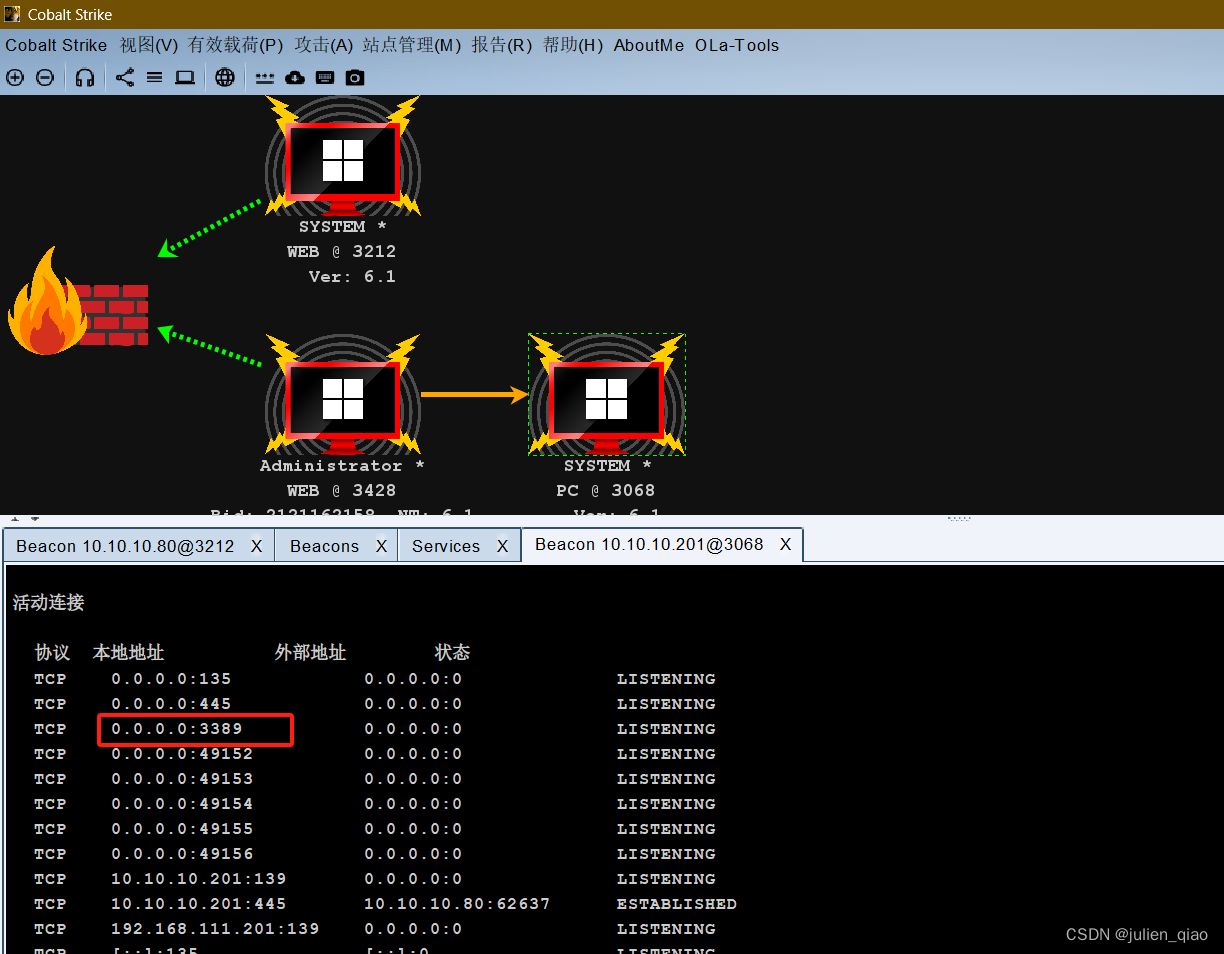Click the 0.0.0.0:49156 local address
Screen dimensions: 1224x954
coord(182,854)
